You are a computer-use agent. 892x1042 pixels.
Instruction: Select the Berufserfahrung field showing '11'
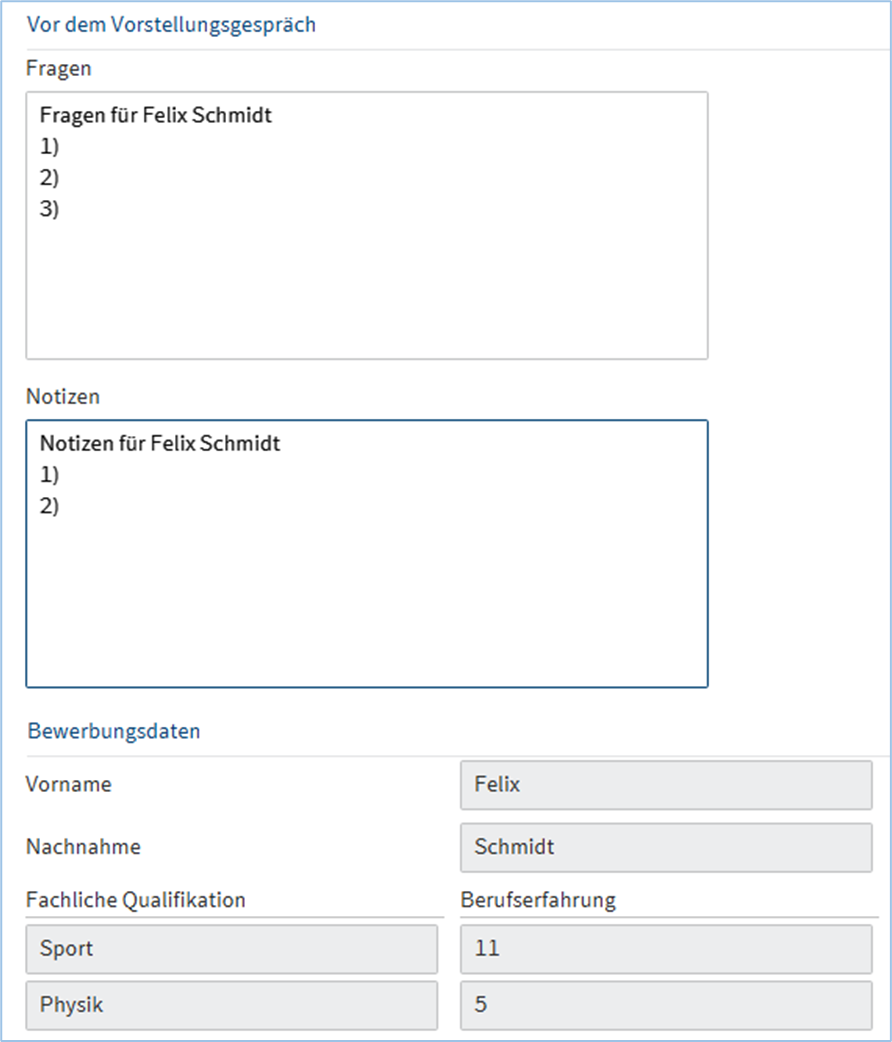click(x=666, y=949)
